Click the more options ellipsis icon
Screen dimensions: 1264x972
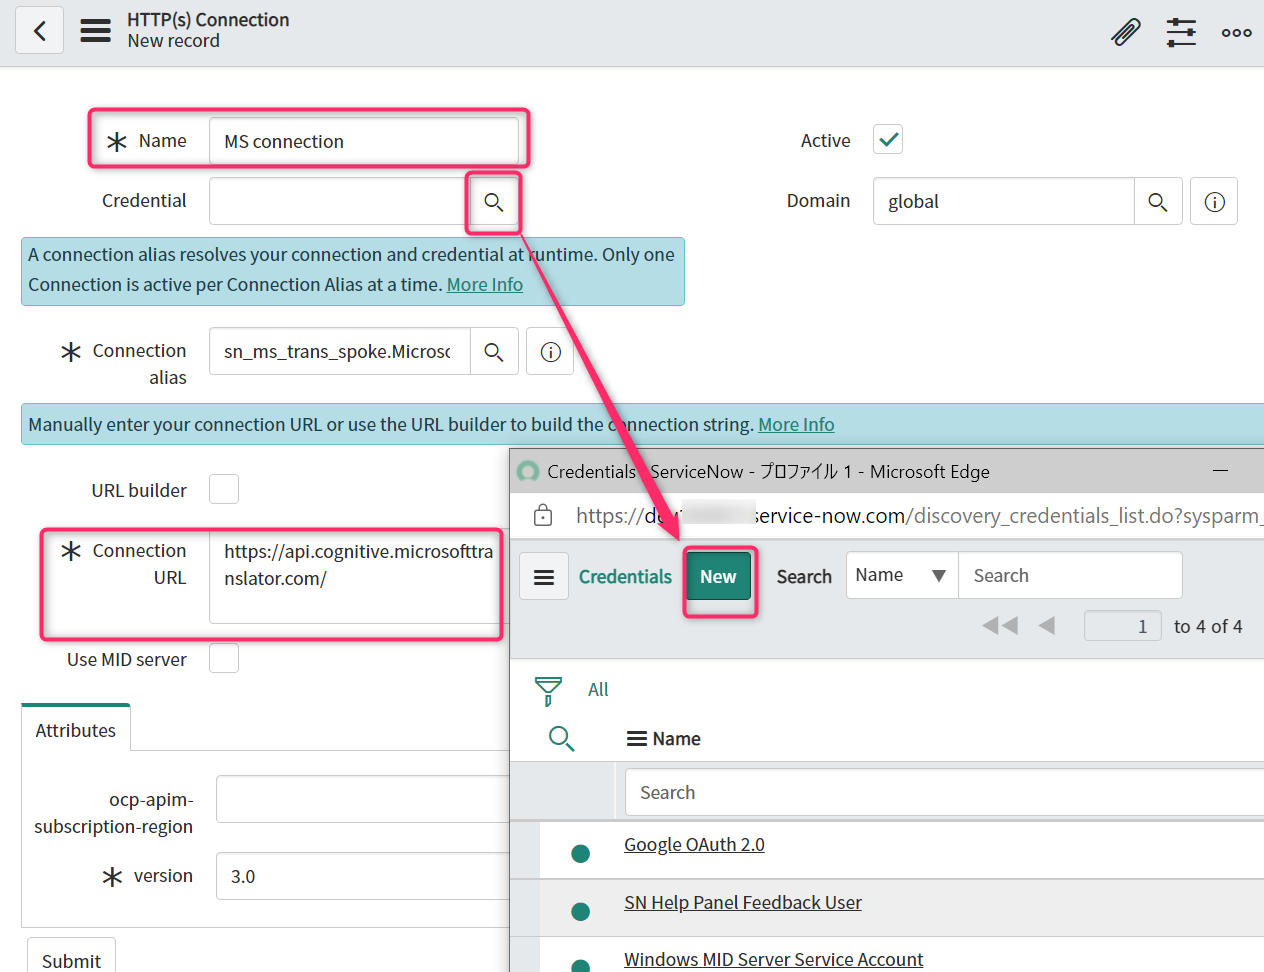[x=1236, y=31]
